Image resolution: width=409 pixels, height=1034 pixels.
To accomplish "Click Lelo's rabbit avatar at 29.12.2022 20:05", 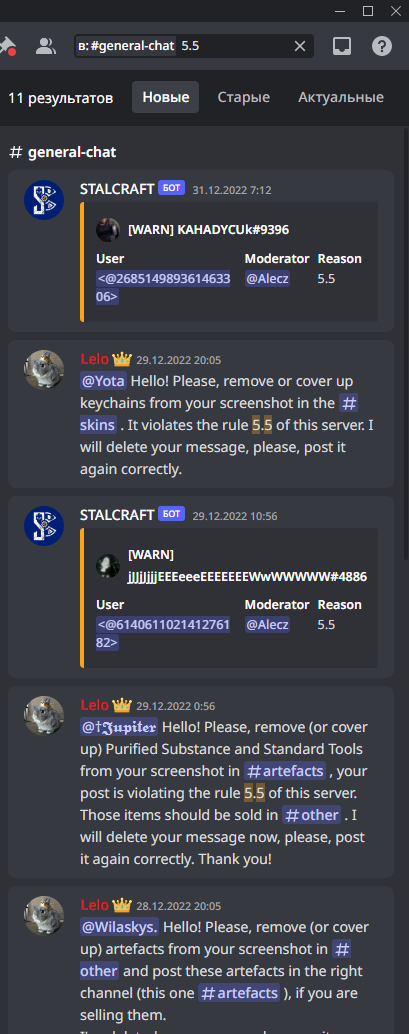I will tap(44, 370).
